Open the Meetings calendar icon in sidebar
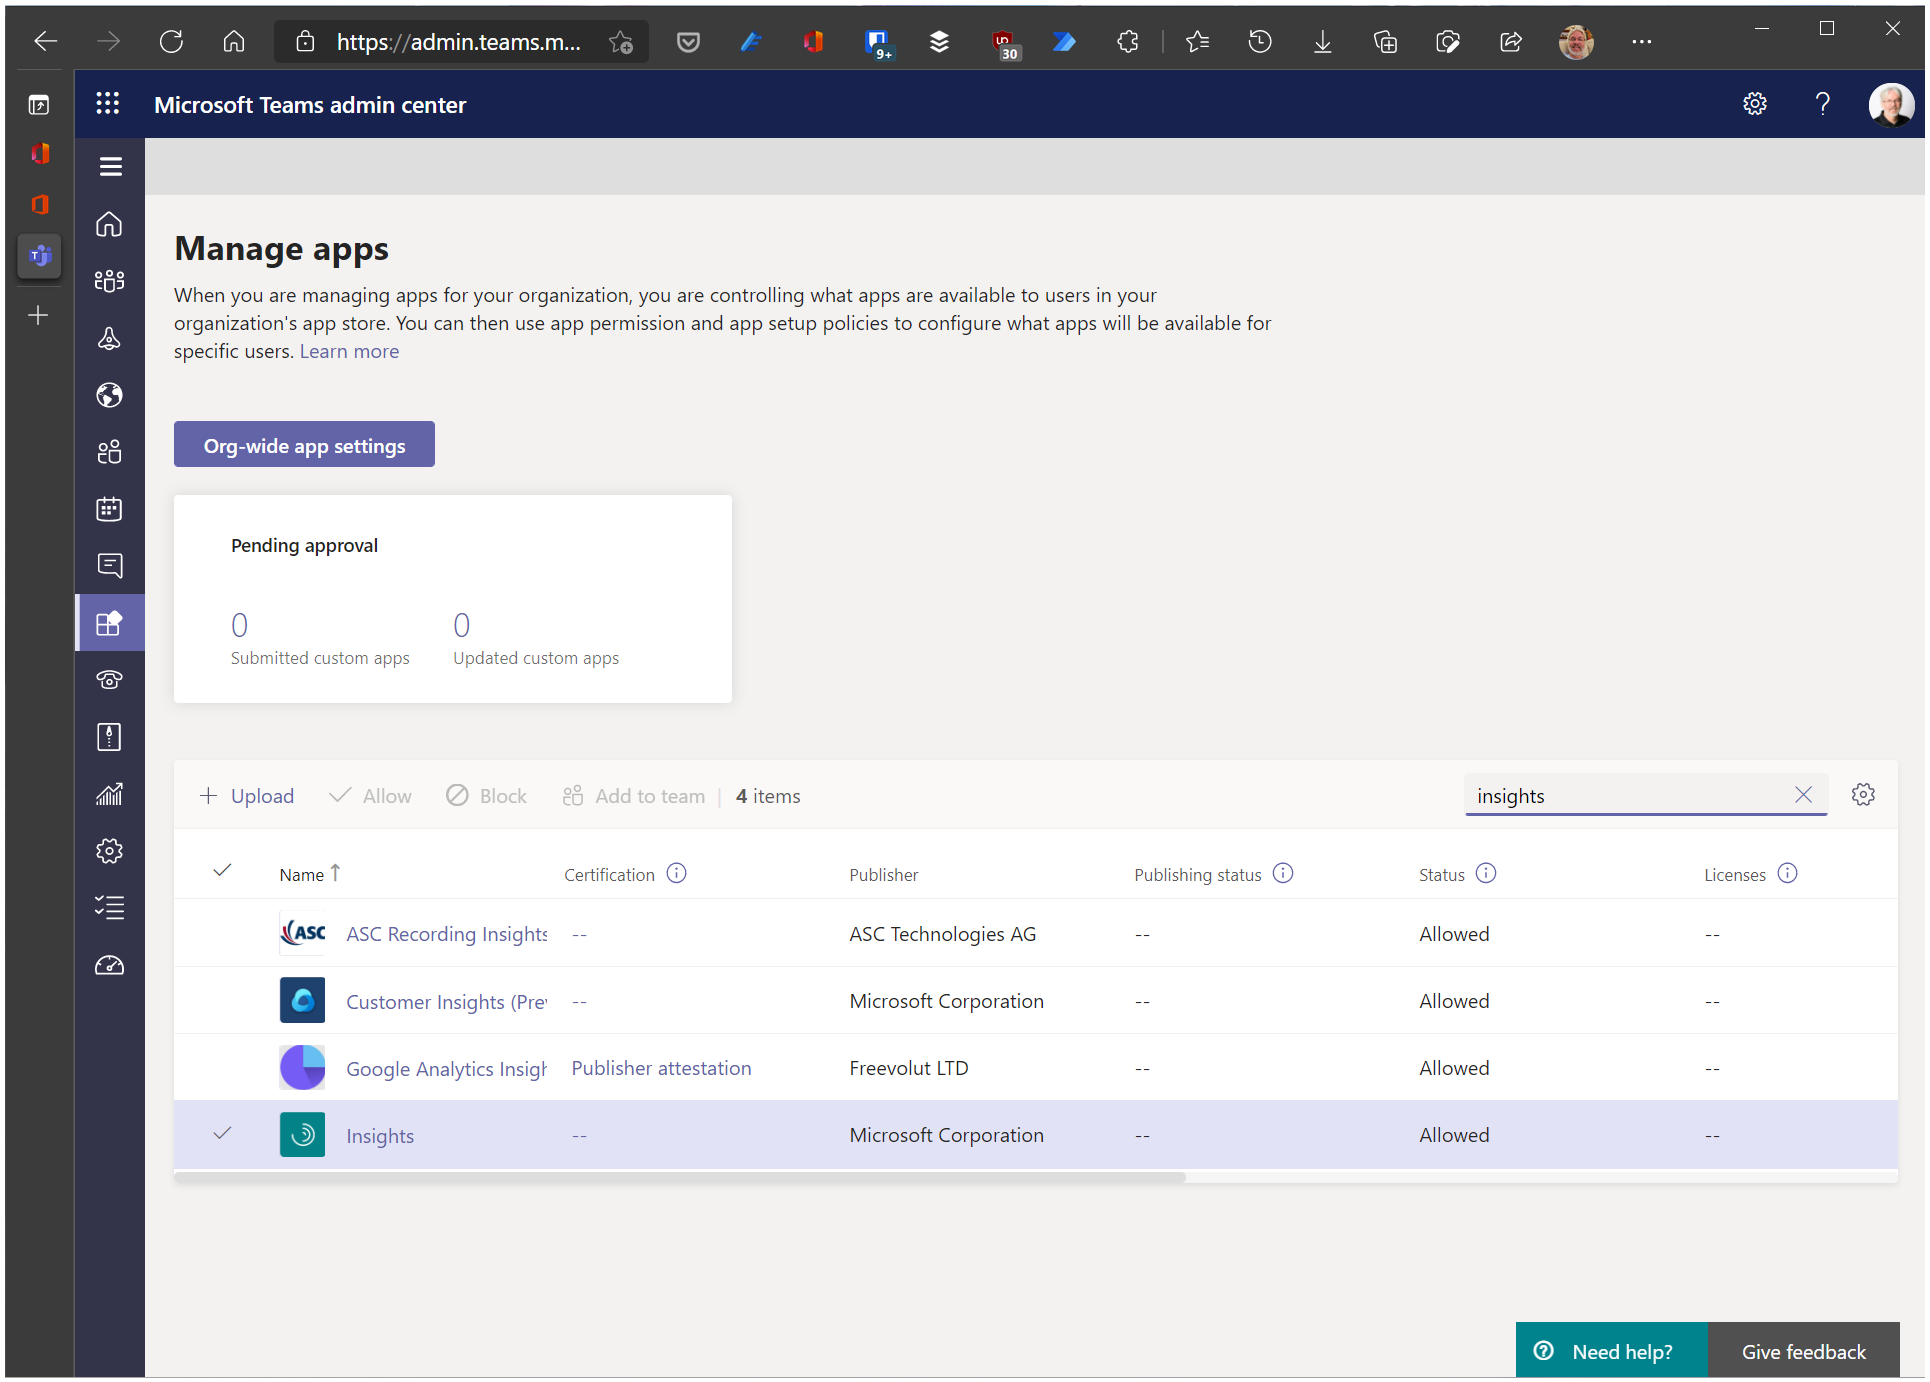Image resolution: width=1930 pixels, height=1382 pixels. 110,509
